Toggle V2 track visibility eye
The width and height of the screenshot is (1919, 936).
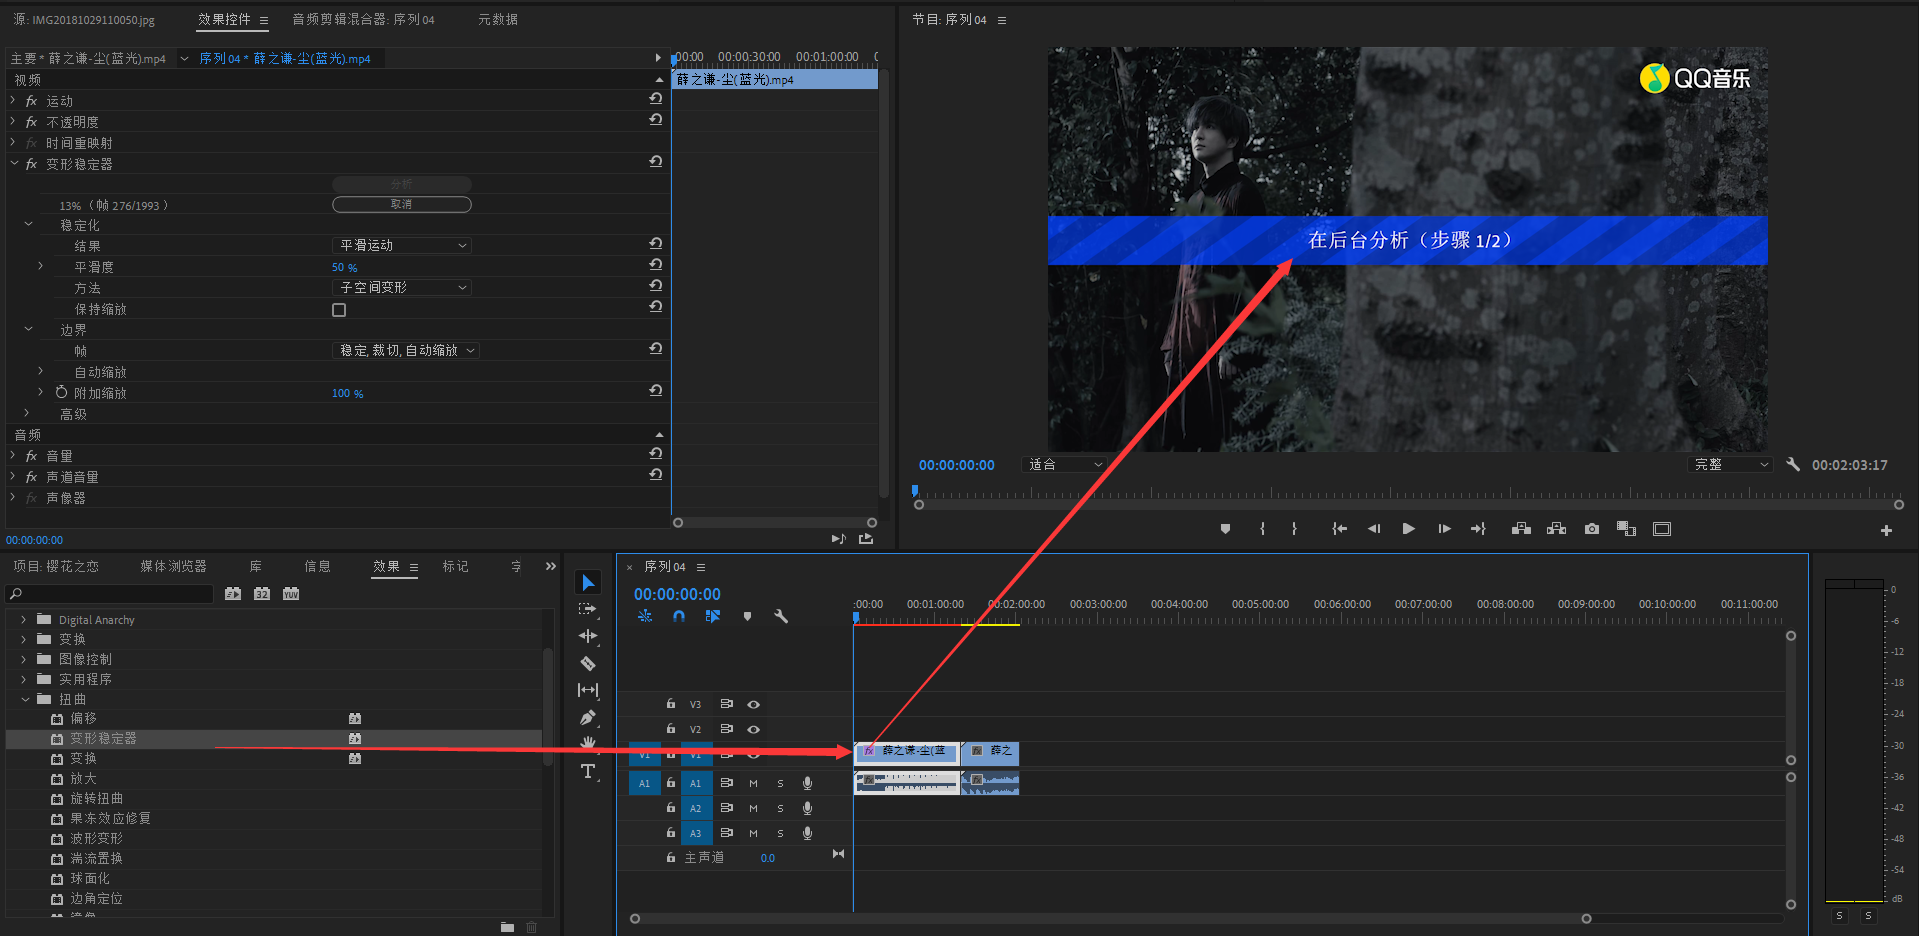click(754, 729)
